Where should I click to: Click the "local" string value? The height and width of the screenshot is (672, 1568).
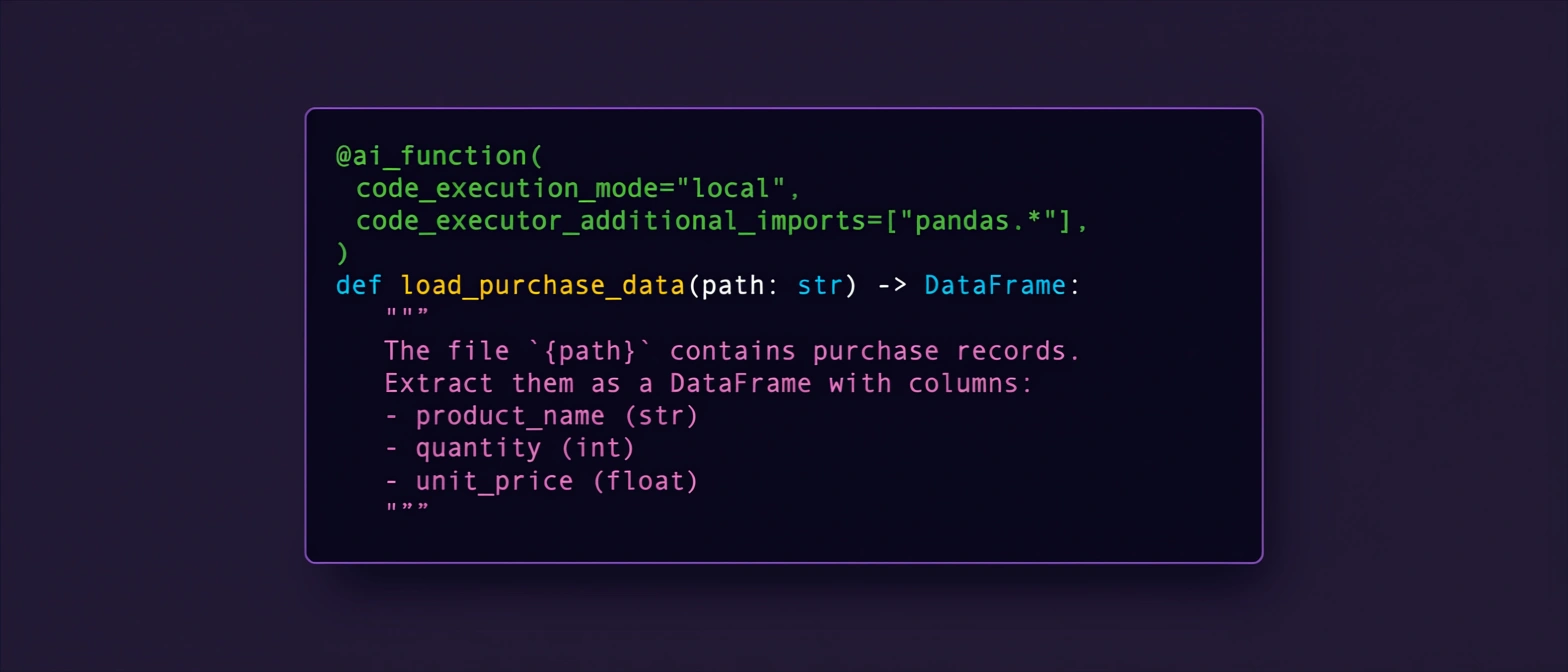coord(733,188)
